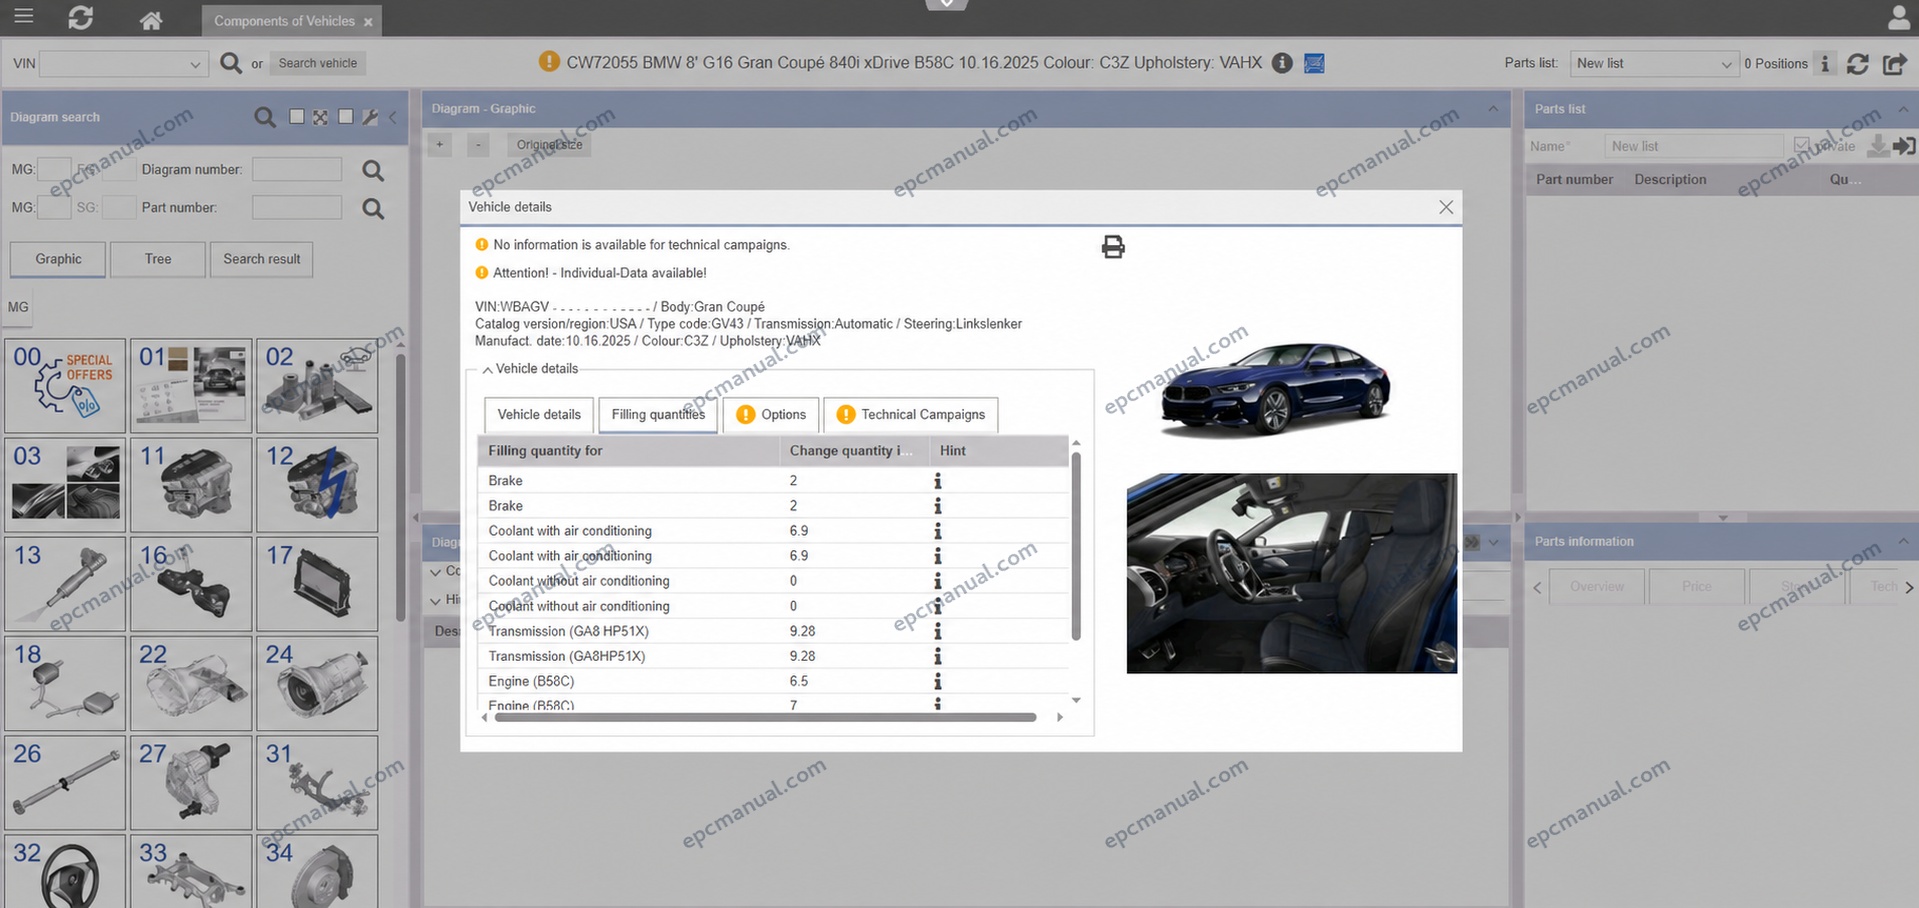
Task: Click the hint info icon for Engine (B58C) 6.5
Action: [x=938, y=681]
